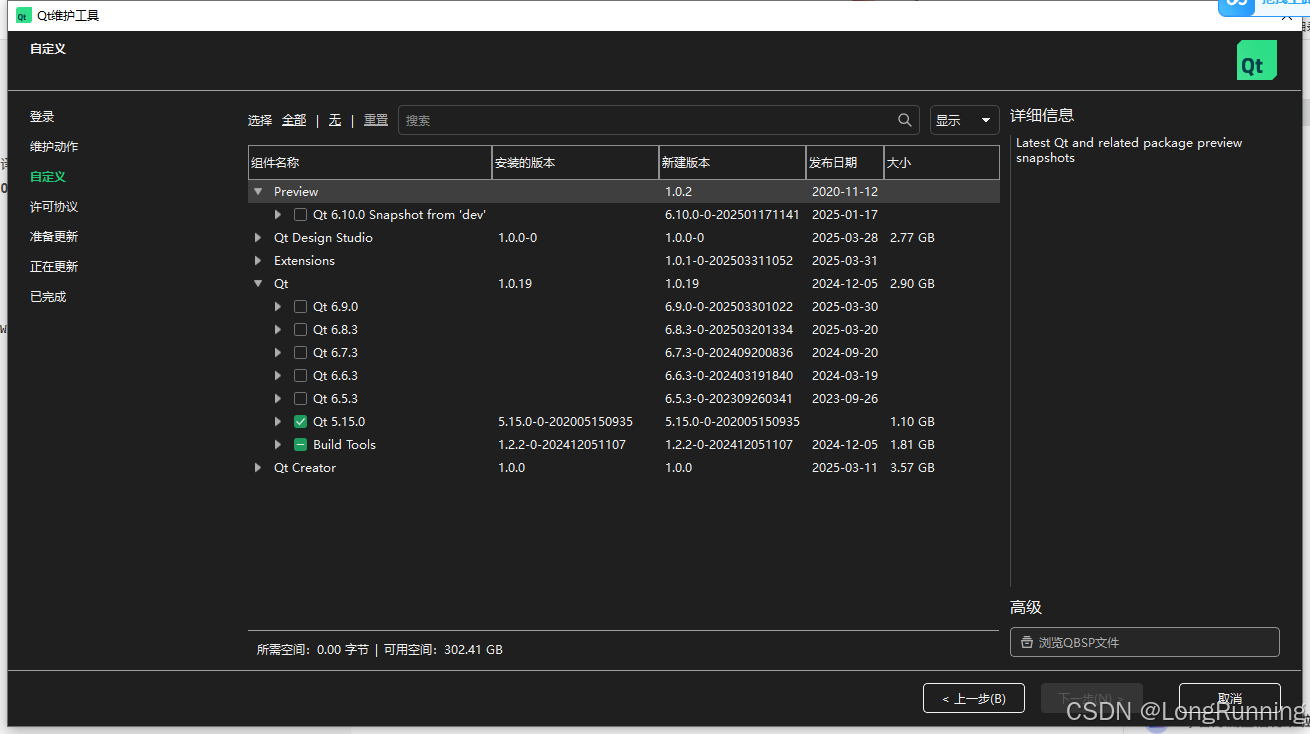This screenshot has width=1310, height=734.
Task: Go to the 登录 step
Action: click(x=42, y=117)
